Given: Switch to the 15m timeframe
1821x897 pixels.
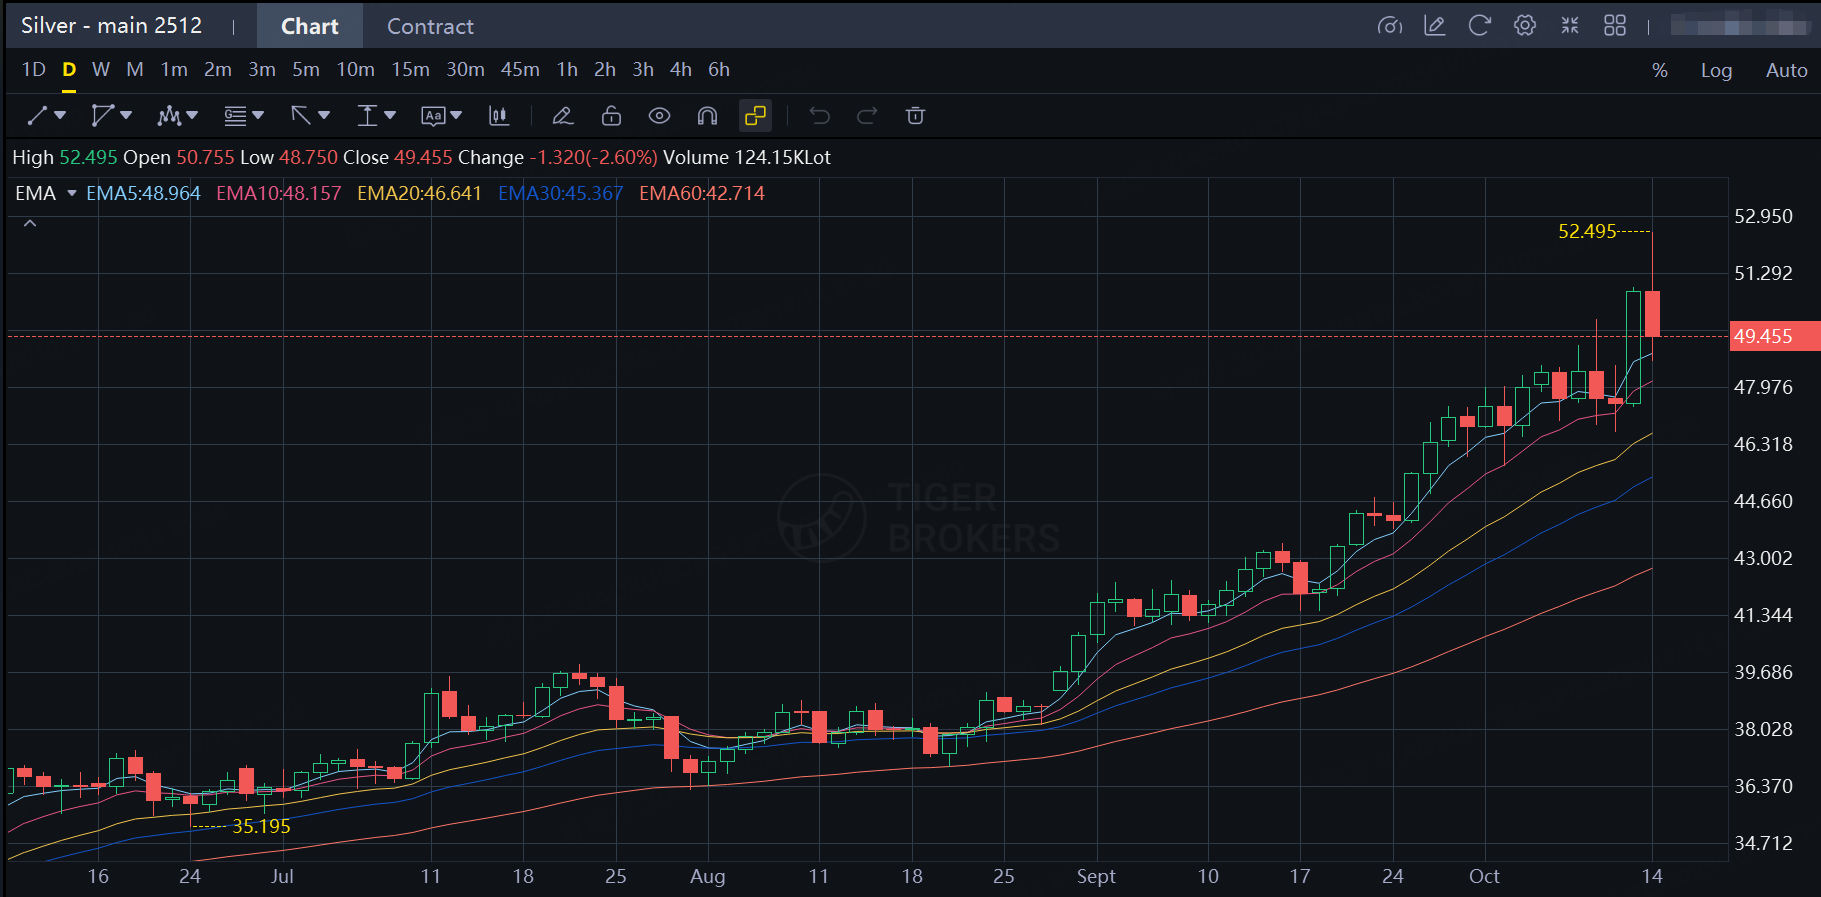Looking at the screenshot, I should [x=410, y=70].
